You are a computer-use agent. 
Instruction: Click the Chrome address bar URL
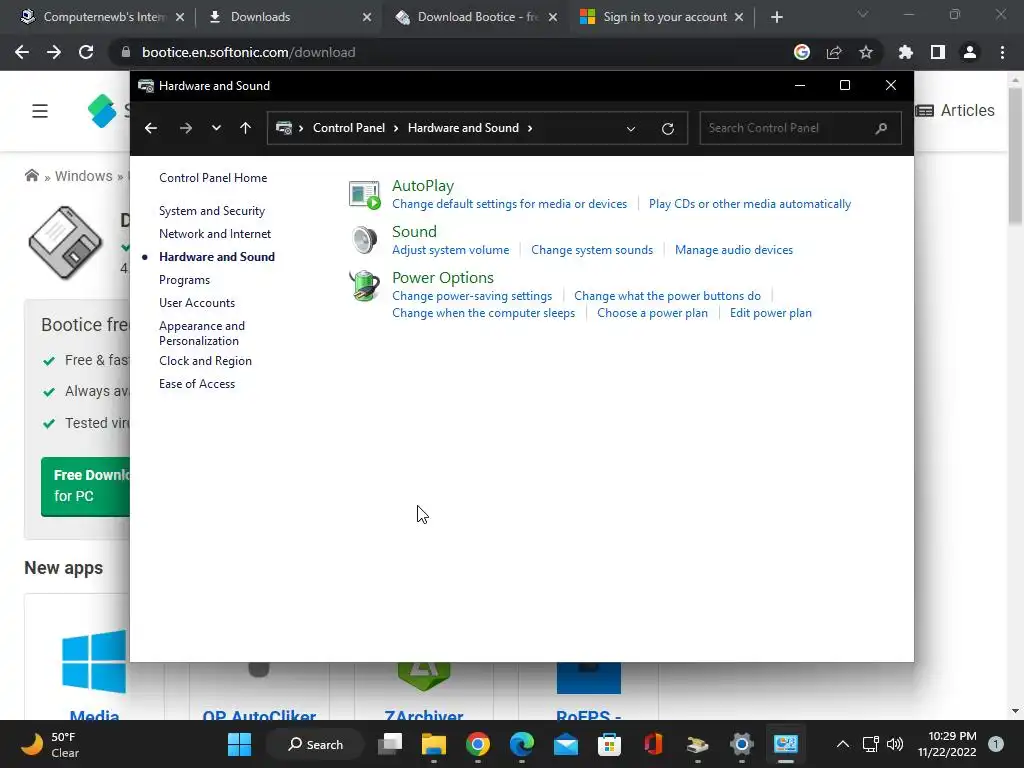249,52
